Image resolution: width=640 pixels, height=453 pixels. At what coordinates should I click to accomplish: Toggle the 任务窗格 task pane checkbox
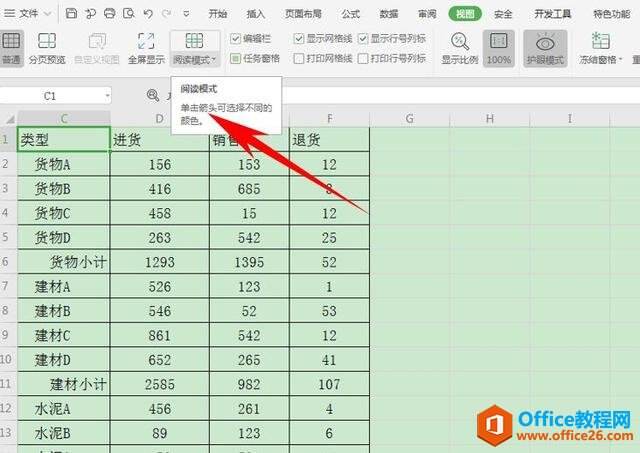235,58
